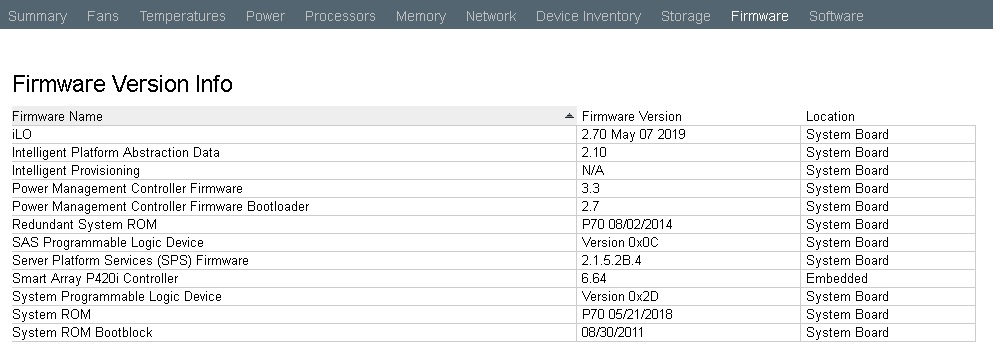Select the Processors tab
The image size is (993, 361).
pyautogui.click(x=340, y=16)
